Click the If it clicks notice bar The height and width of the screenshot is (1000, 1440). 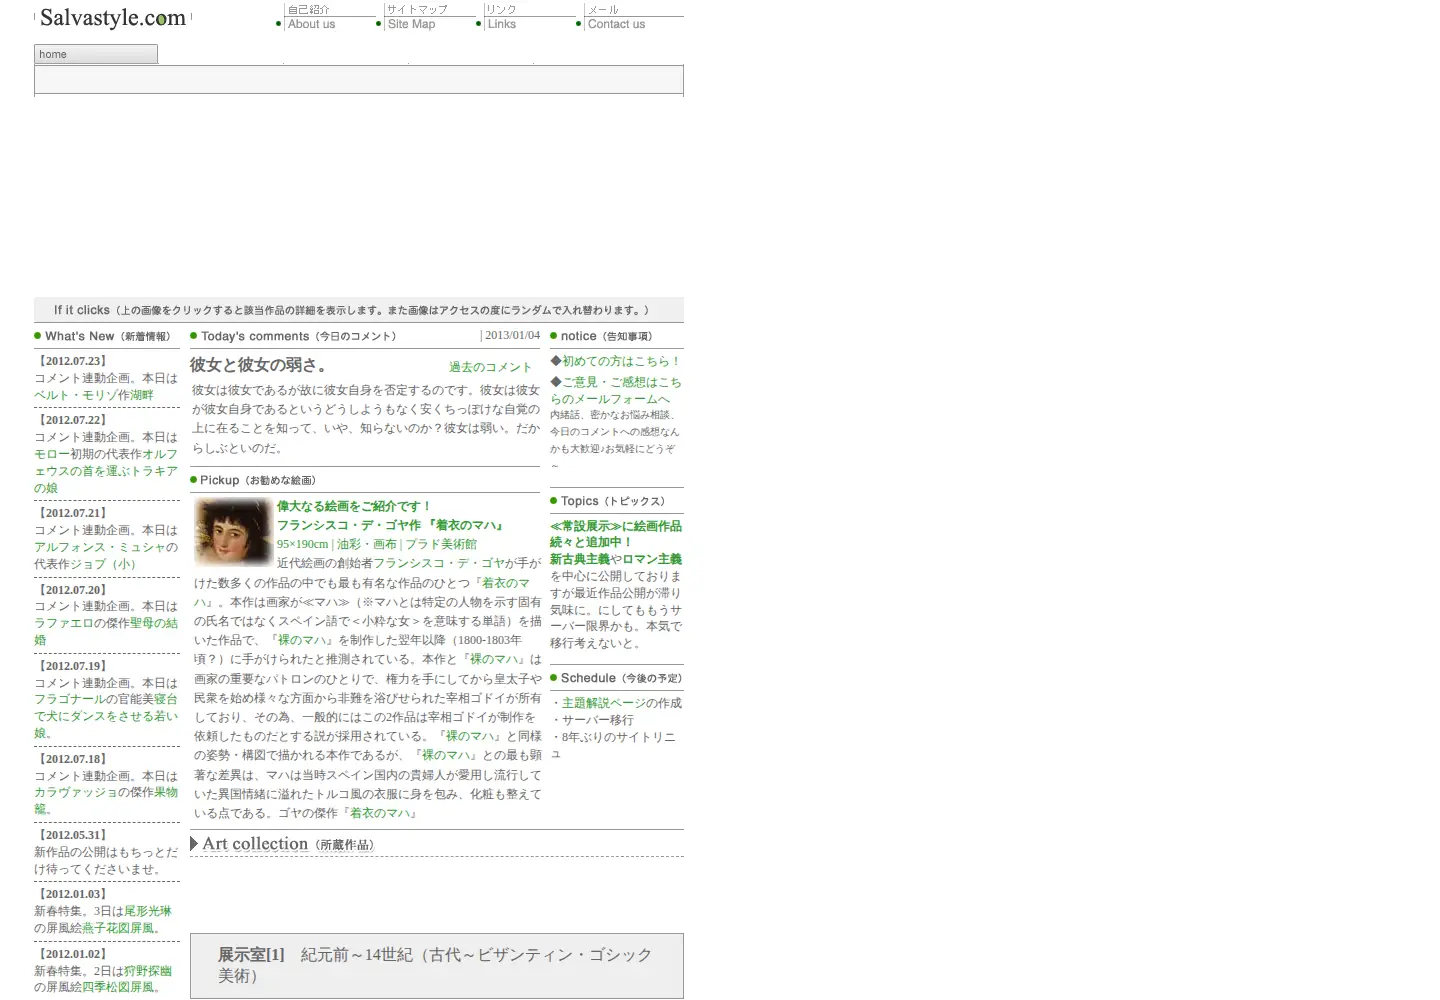pyautogui.click(x=359, y=310)
